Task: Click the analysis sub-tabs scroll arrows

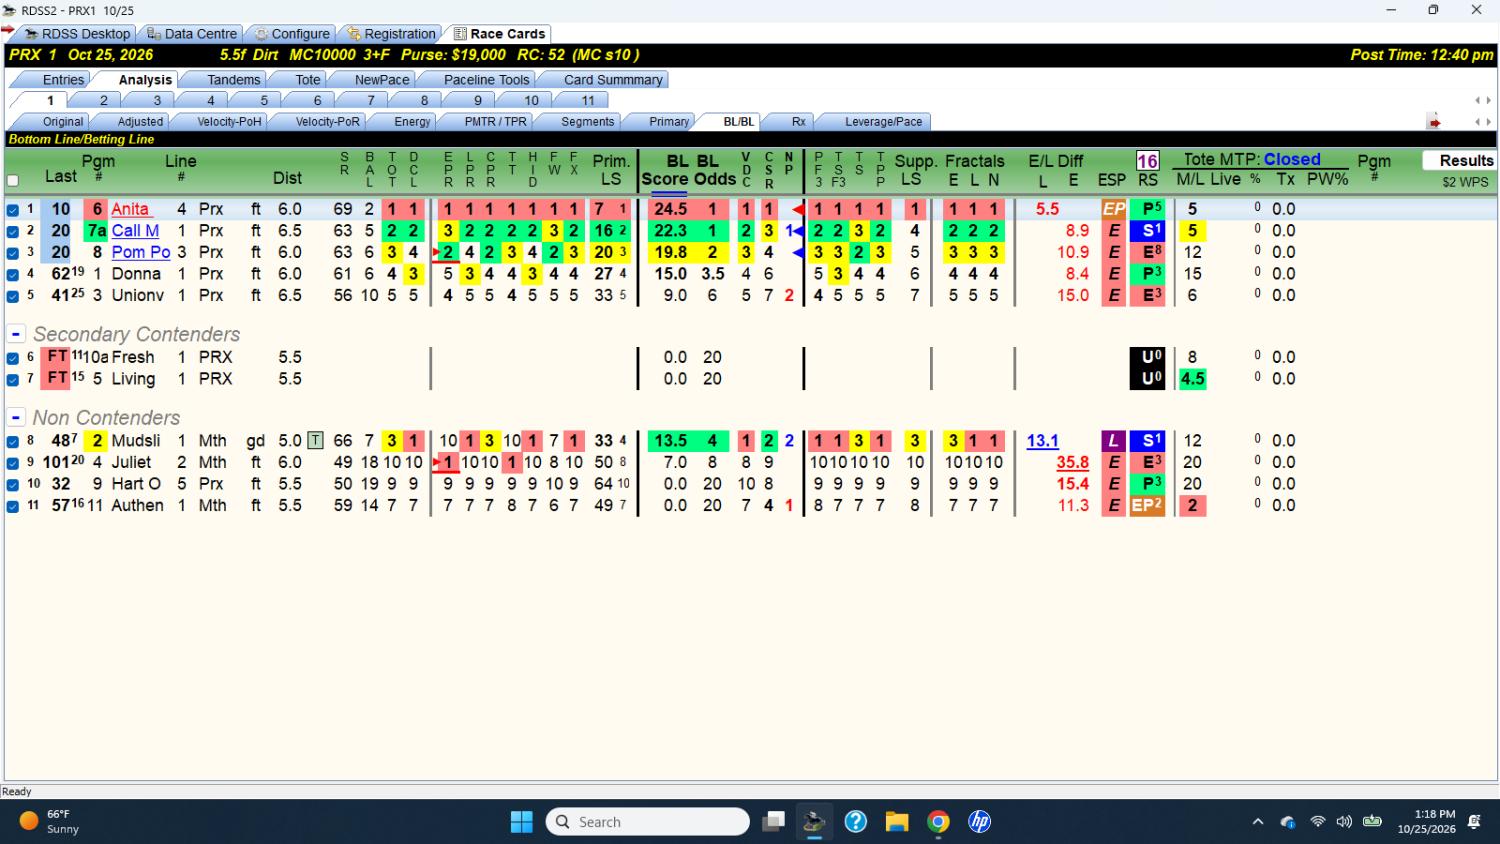Action: pos(1482,122)
